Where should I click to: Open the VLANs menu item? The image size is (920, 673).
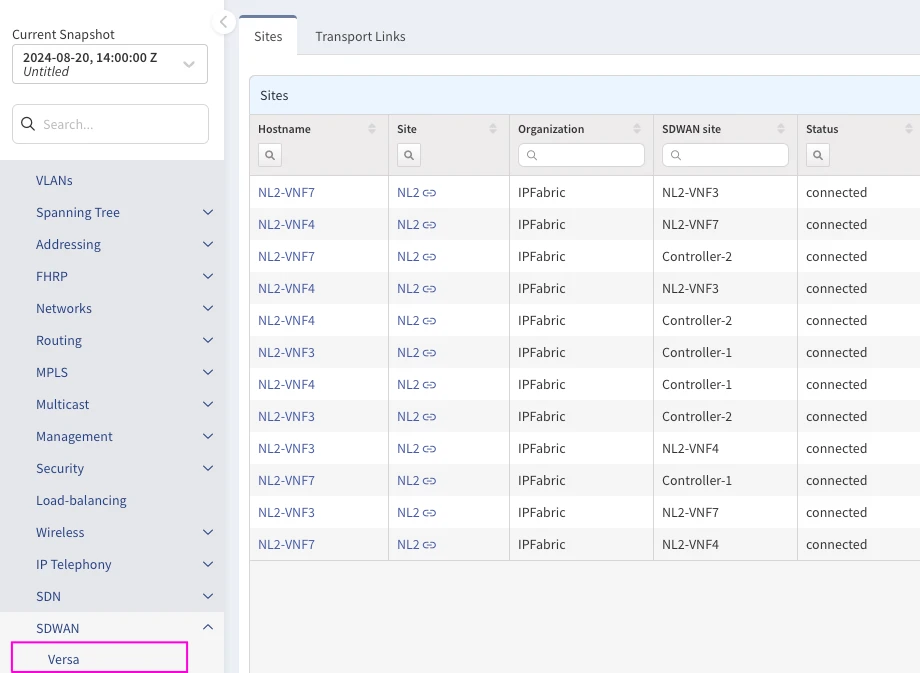click(x=54, y=181)
